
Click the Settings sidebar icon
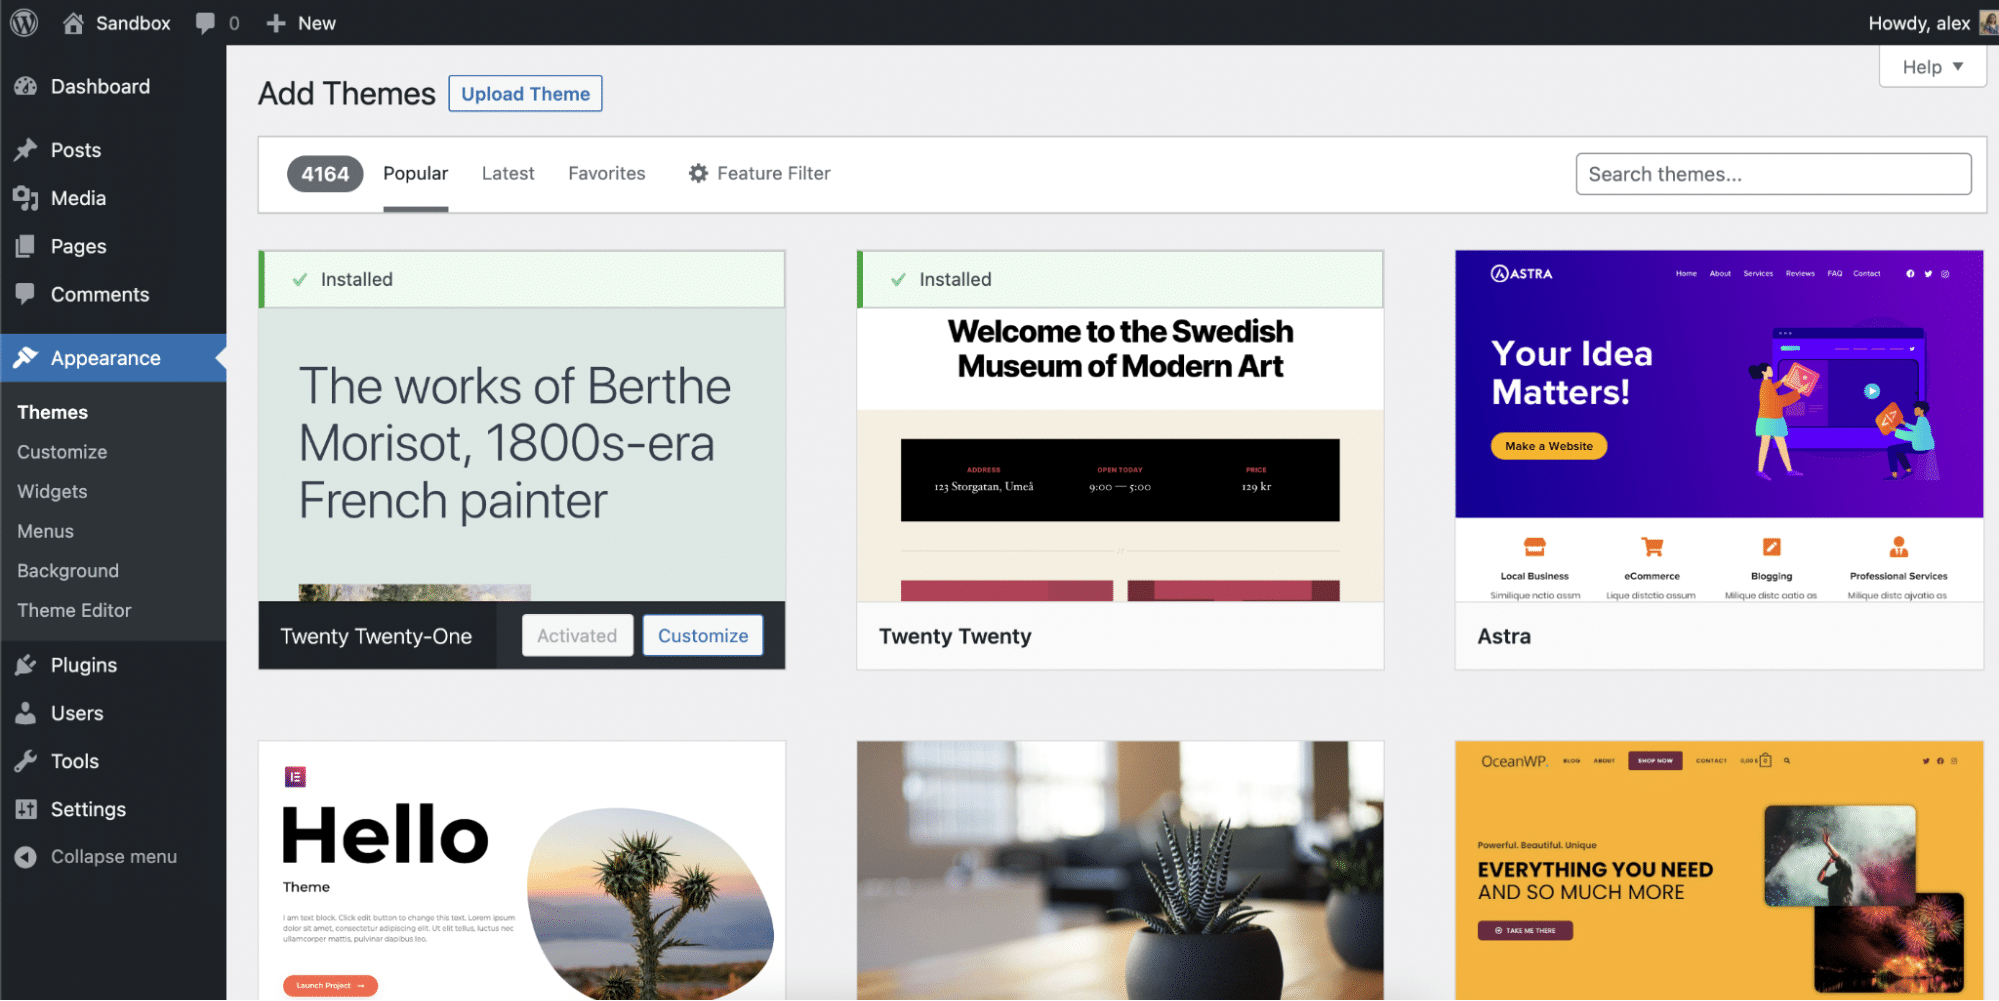pyautogui.click(x=27, y=809)
